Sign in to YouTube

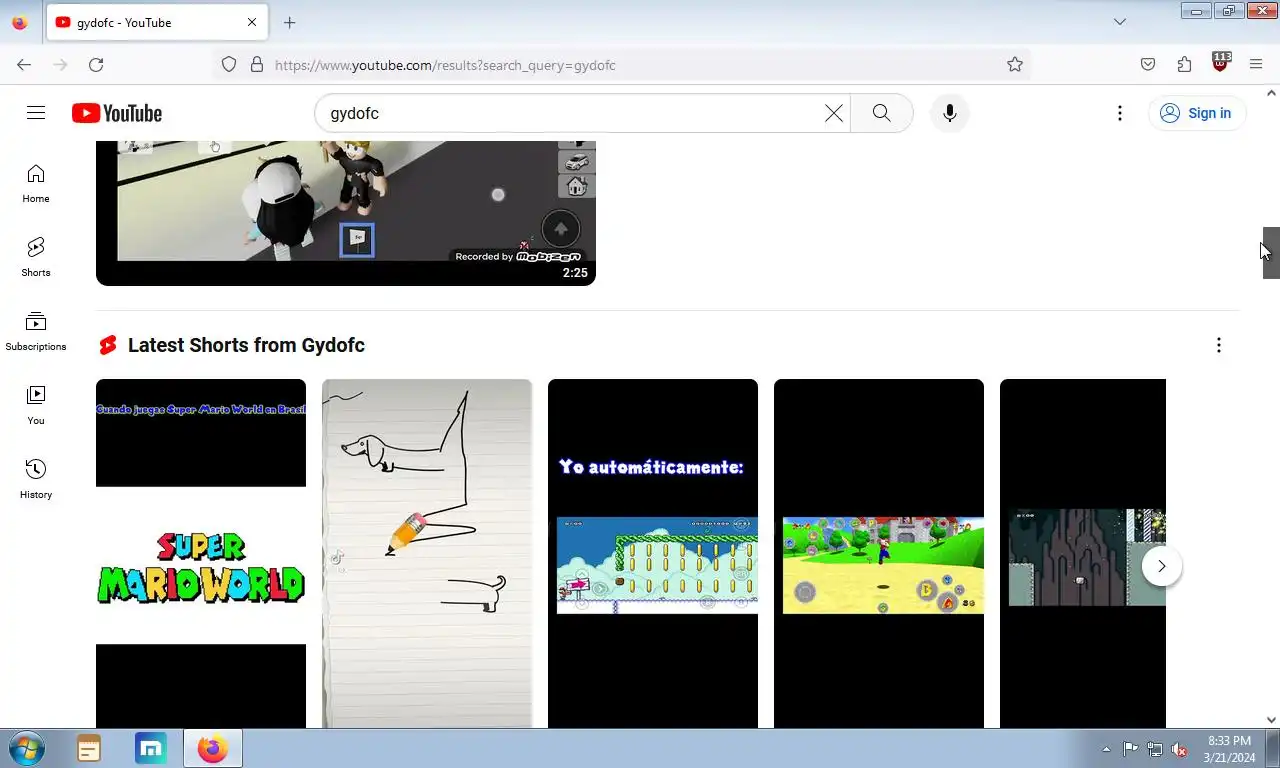(x=1197, y=113)
